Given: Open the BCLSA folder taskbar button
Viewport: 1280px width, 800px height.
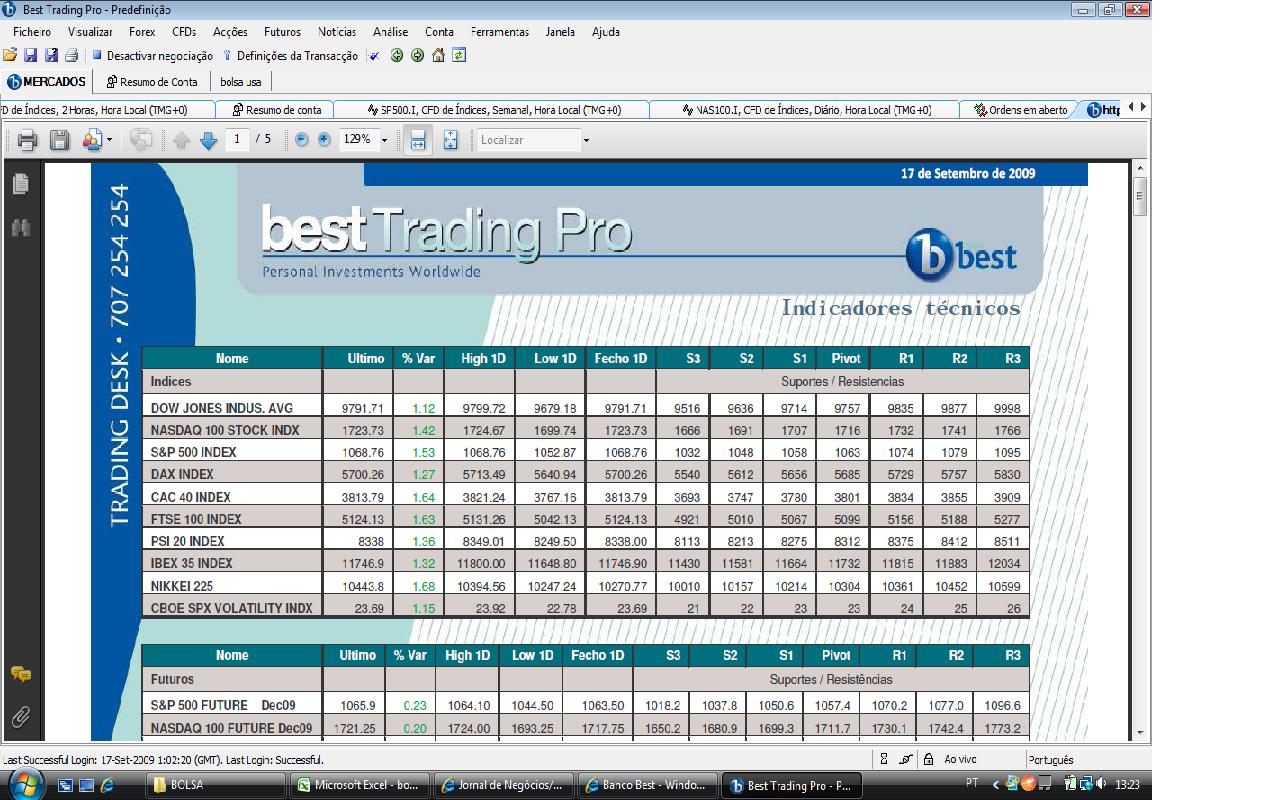Looking at the screenshot, I should pos(216,785).
